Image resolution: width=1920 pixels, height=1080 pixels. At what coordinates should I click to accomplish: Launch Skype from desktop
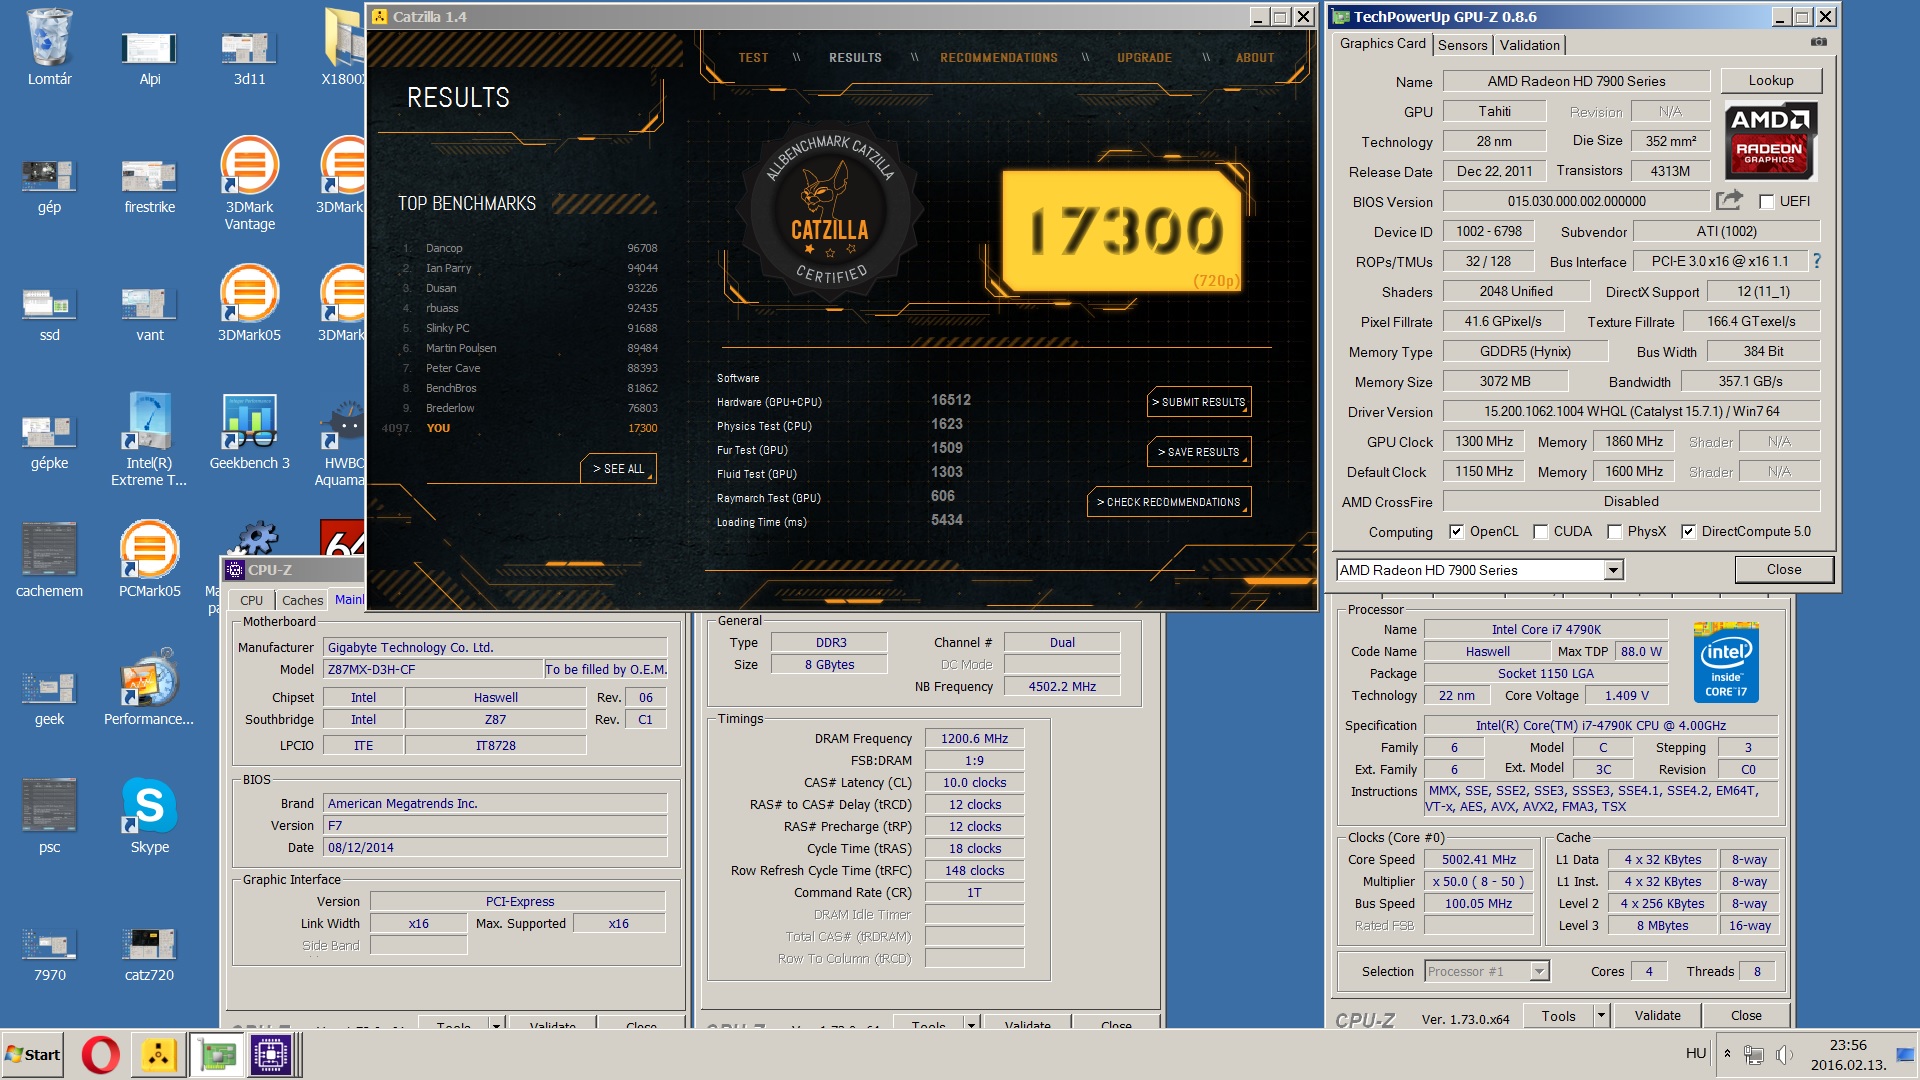pyautogui.click(x=149, y=815)
